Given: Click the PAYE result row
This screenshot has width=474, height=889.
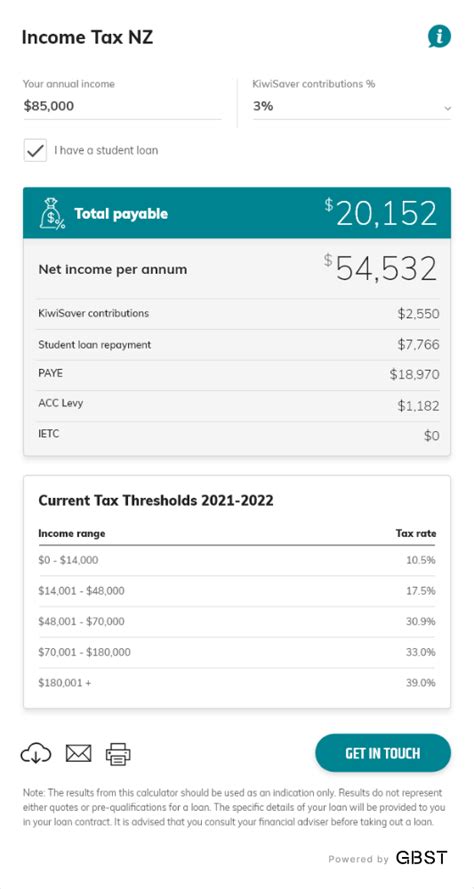Looking at the screenshot, I should [x=238, y=375].
